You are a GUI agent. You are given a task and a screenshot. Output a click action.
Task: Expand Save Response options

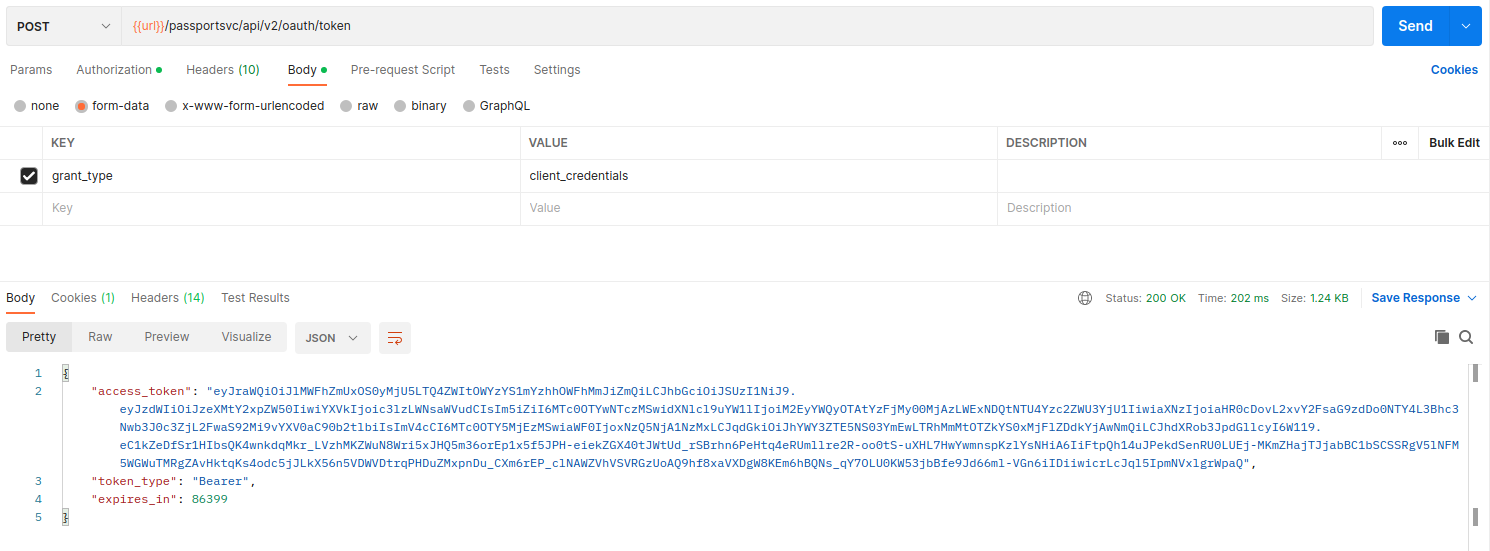(1472, 298)
